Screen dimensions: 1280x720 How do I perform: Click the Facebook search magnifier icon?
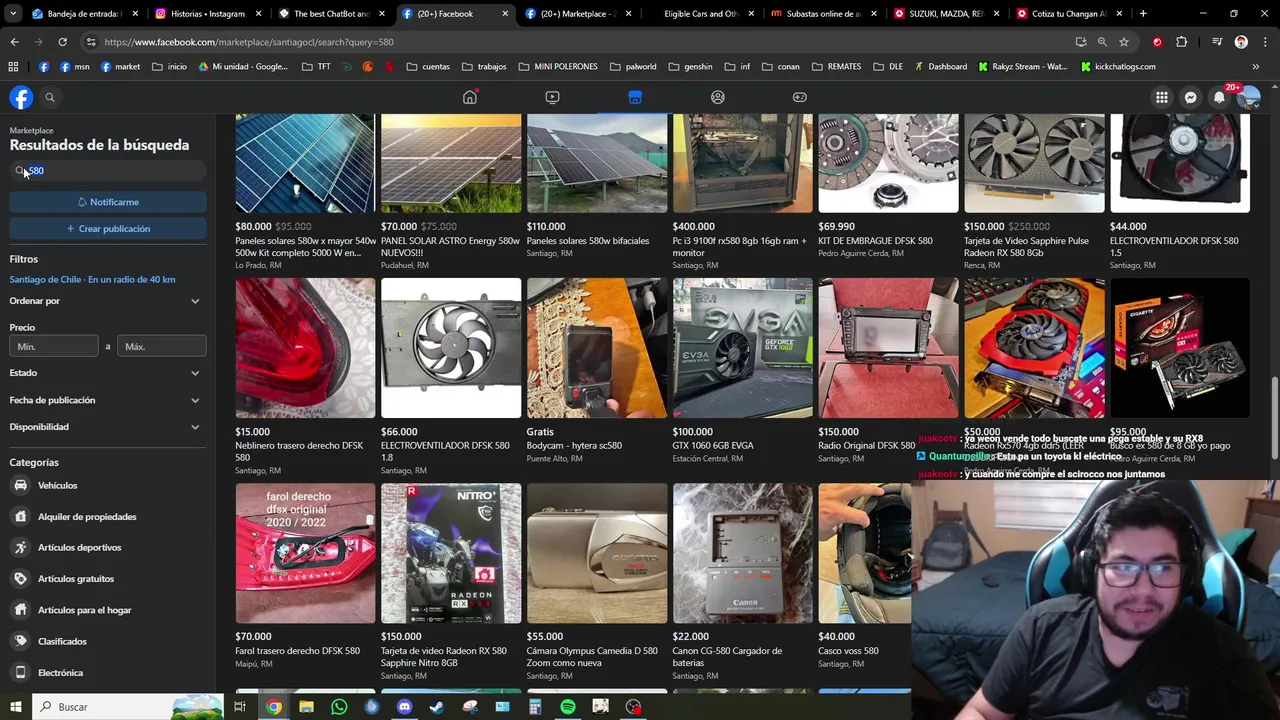pyautogui.click(x=50, y=97)
